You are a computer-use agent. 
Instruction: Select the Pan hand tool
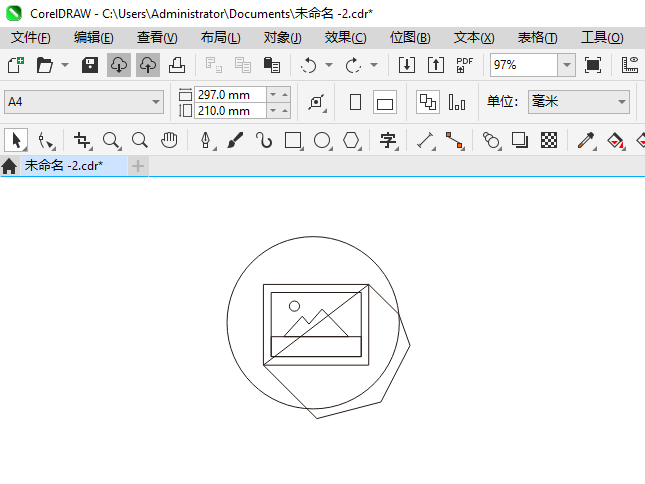pyautogui.click(x=169, y=141)
